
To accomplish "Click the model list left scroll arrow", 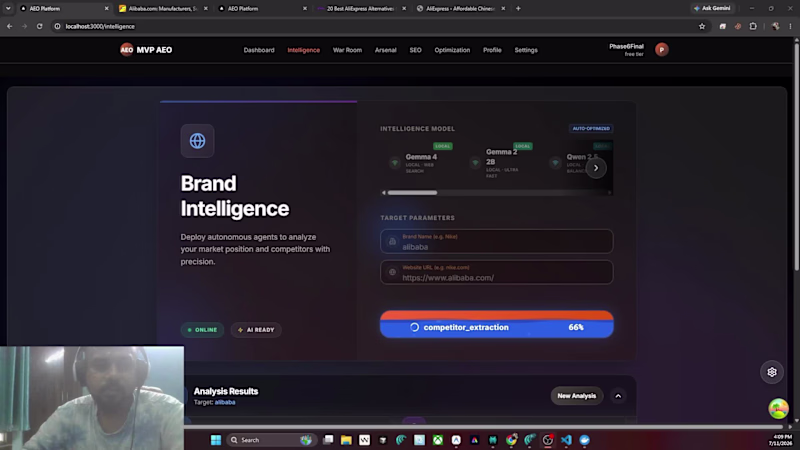I will click(x=384, y=193).
